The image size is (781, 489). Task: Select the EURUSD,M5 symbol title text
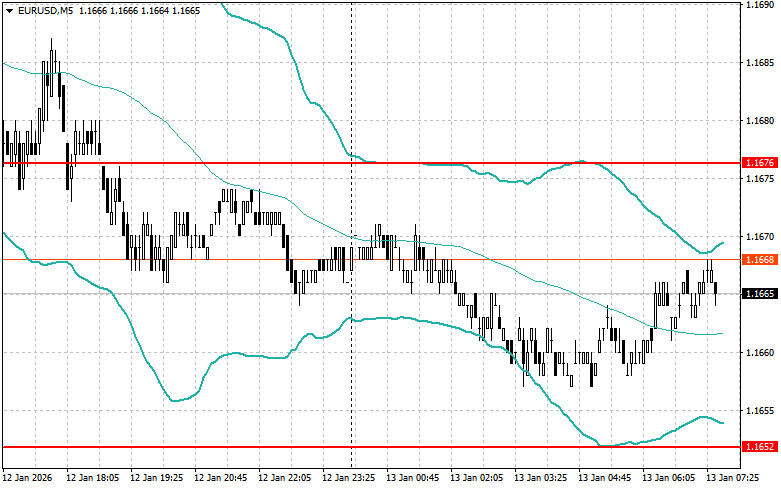(x=45, y=10)
